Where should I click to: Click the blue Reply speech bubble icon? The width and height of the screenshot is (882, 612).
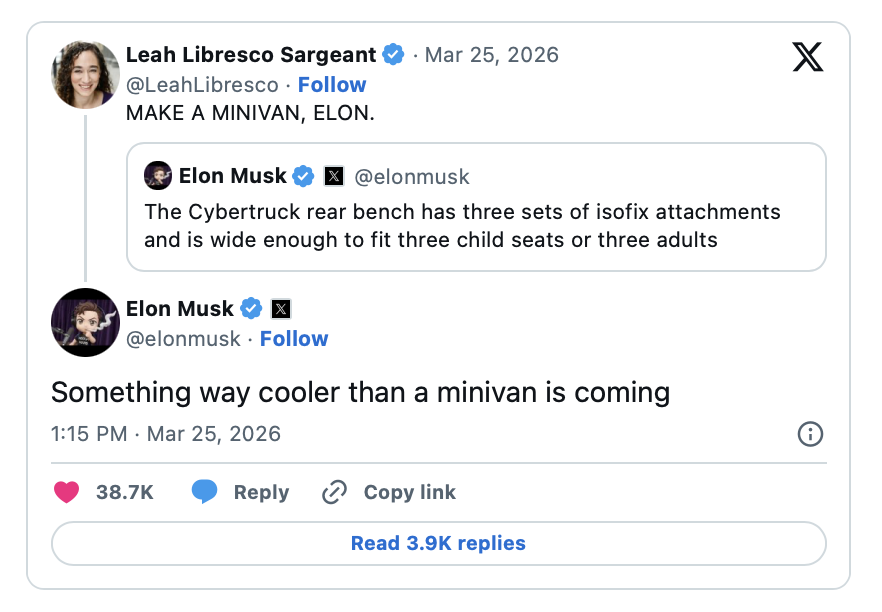click(205, 492)
